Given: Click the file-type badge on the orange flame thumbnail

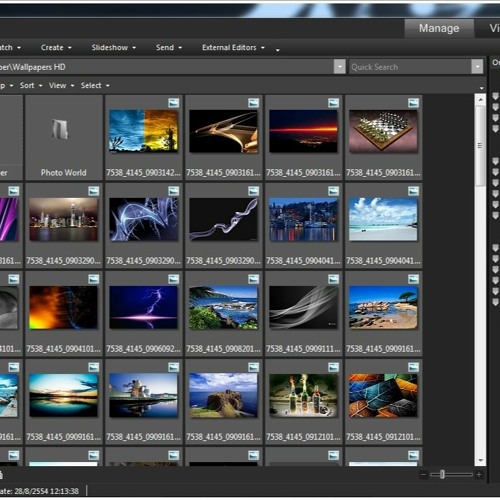Looking at the screenshot, I should pyautogui.click(x=94, y=279).
